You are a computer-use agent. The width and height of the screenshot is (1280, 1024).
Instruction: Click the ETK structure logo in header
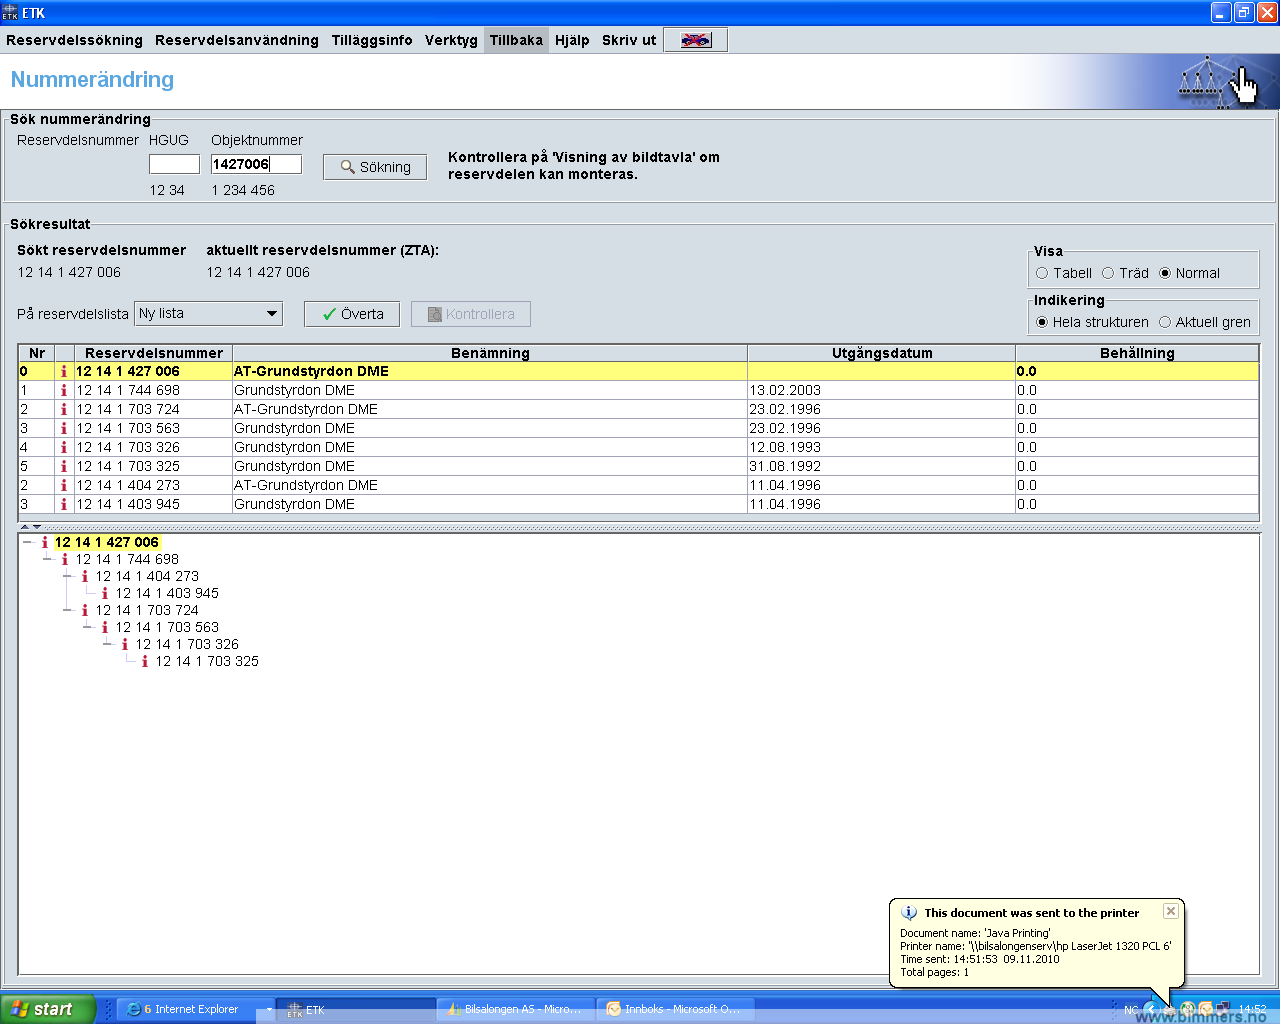coord(1218,82)
